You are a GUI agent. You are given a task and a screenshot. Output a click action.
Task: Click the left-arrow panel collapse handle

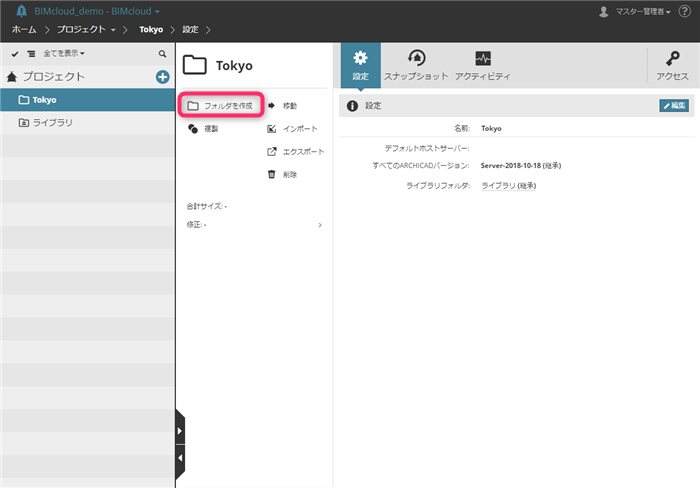coord(179,458)
